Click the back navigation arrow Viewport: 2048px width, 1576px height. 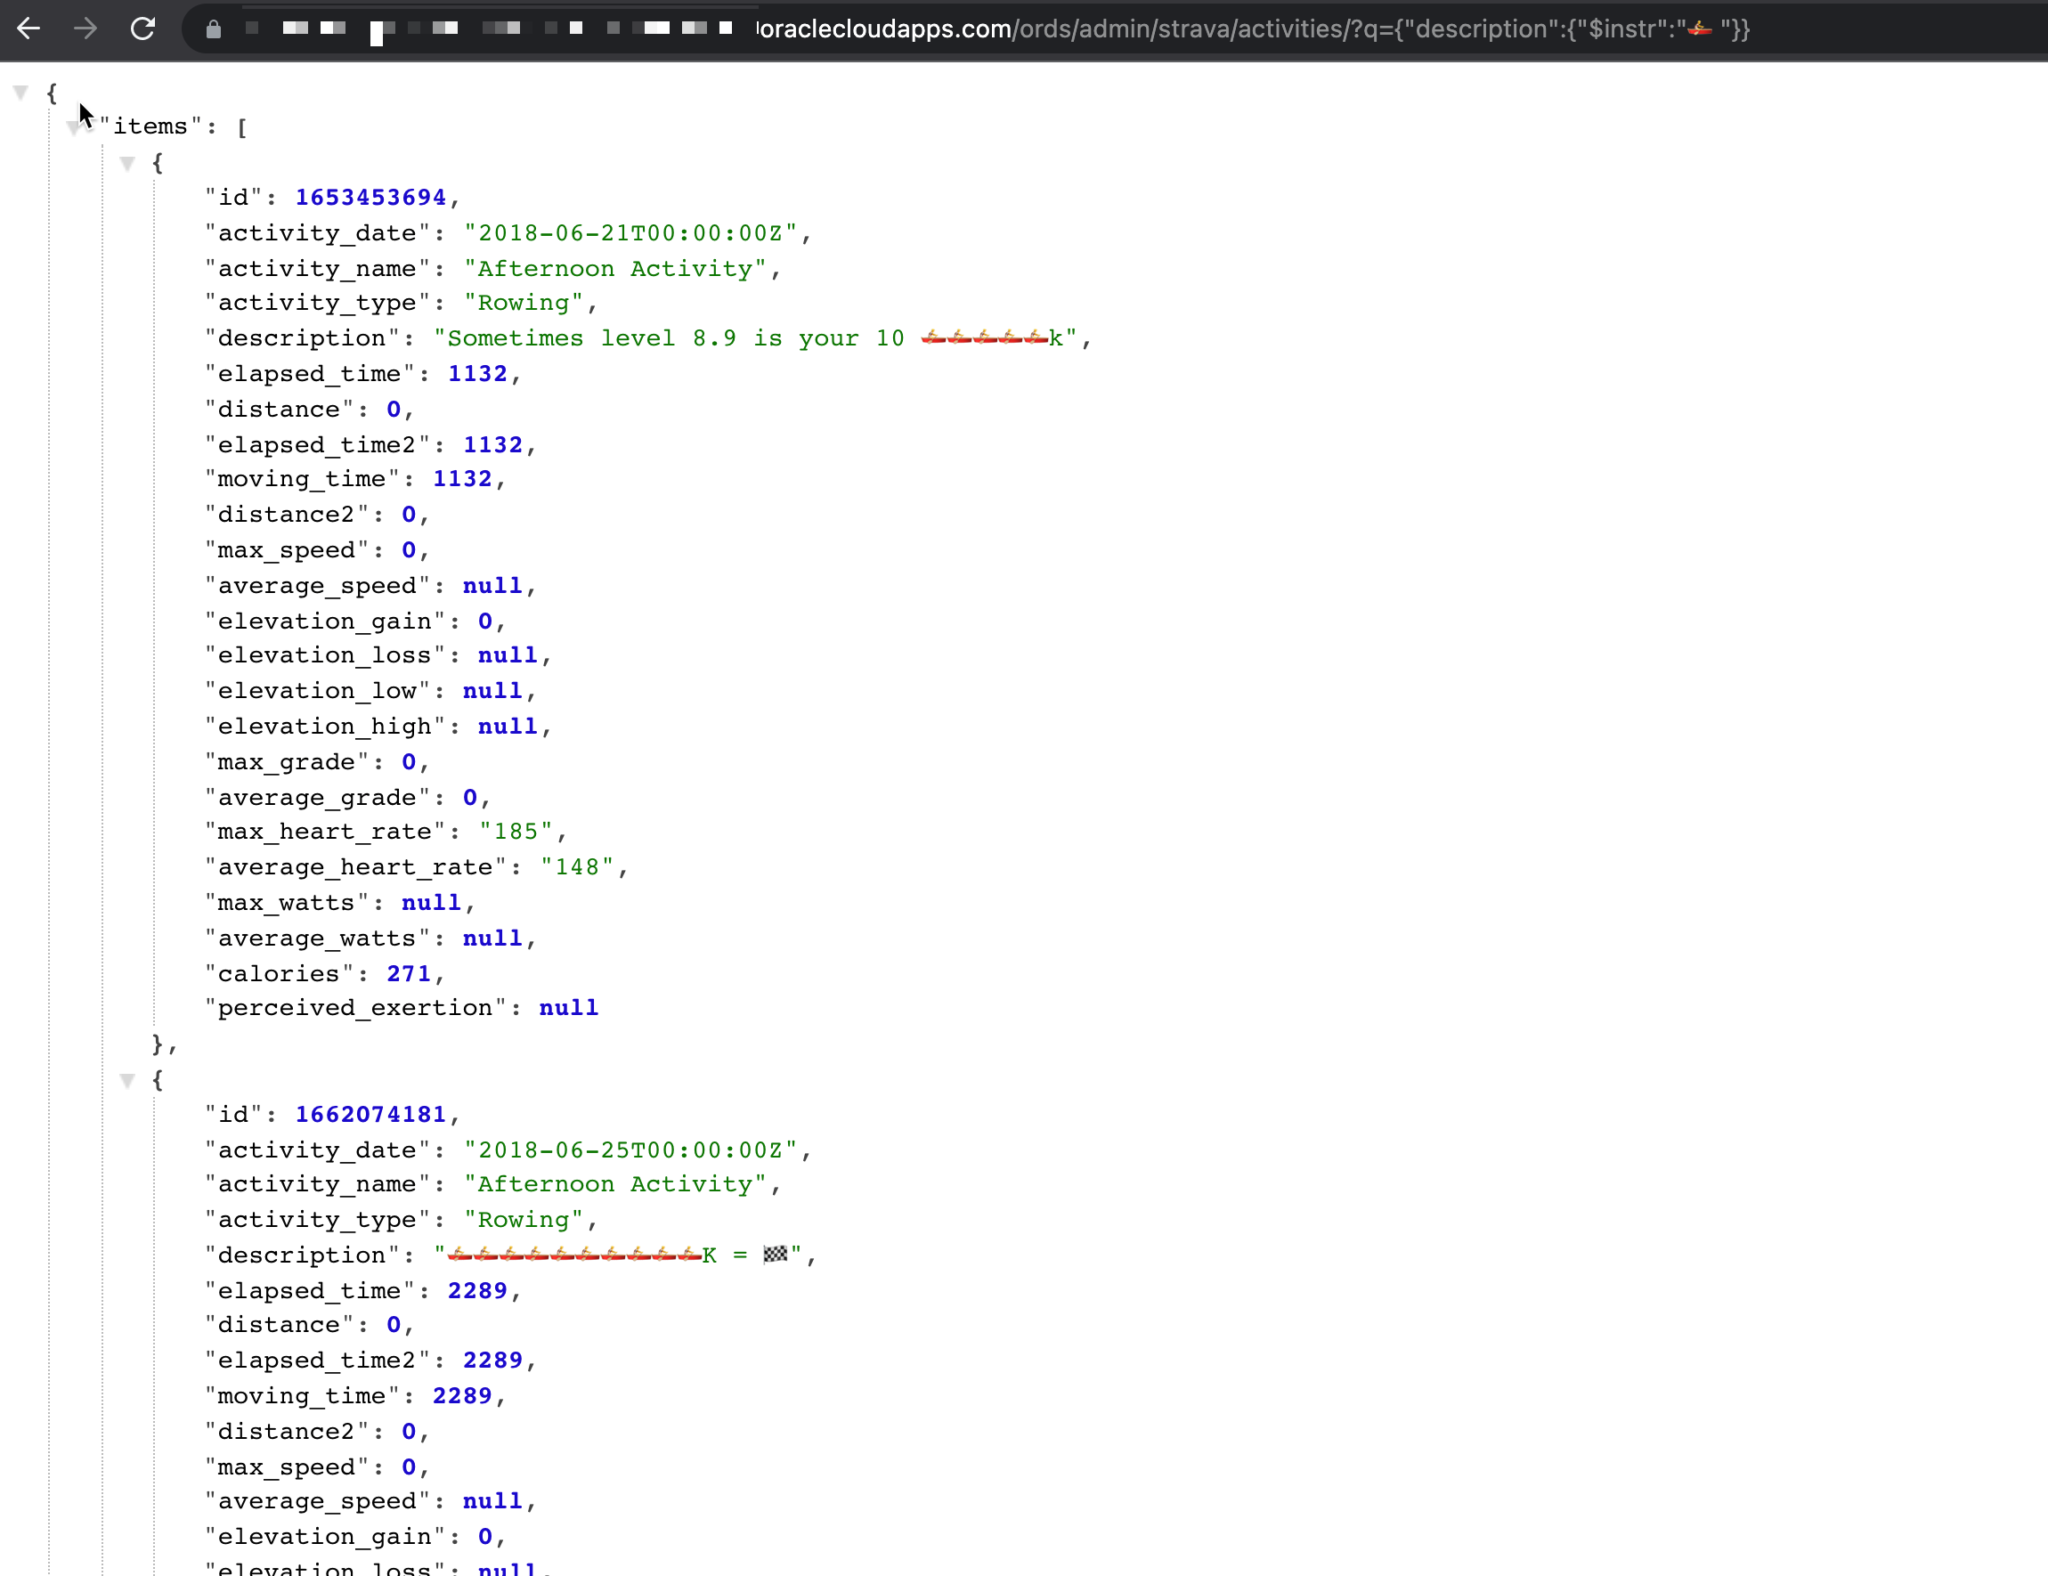[29, 29]
